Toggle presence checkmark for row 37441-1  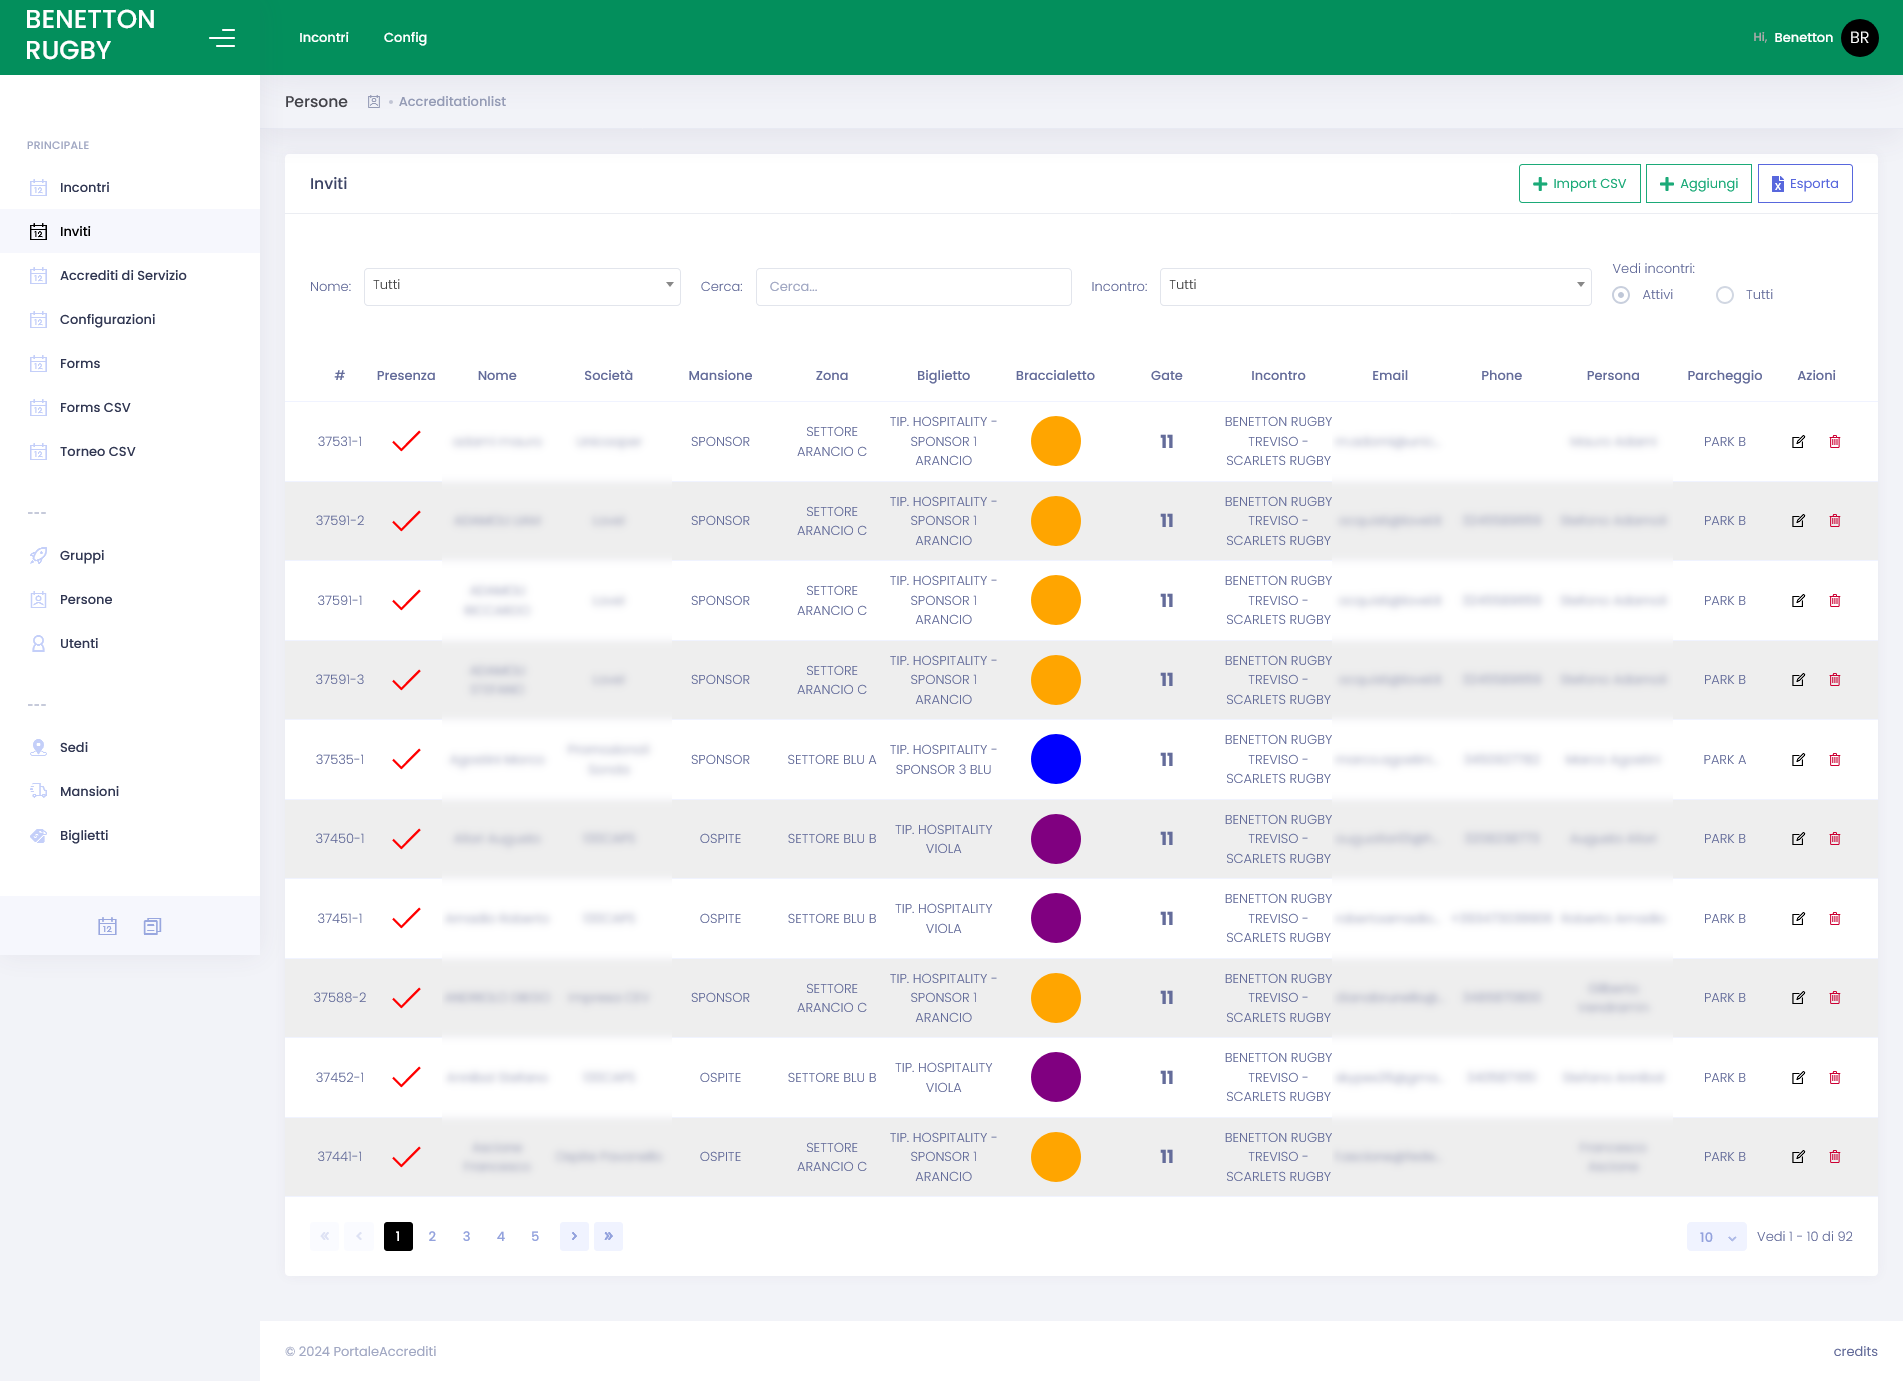(x=406, y=1157)
